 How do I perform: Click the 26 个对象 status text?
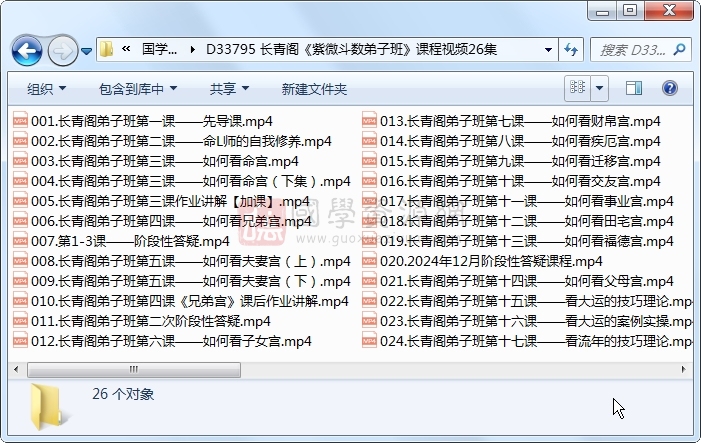[123, 394]
